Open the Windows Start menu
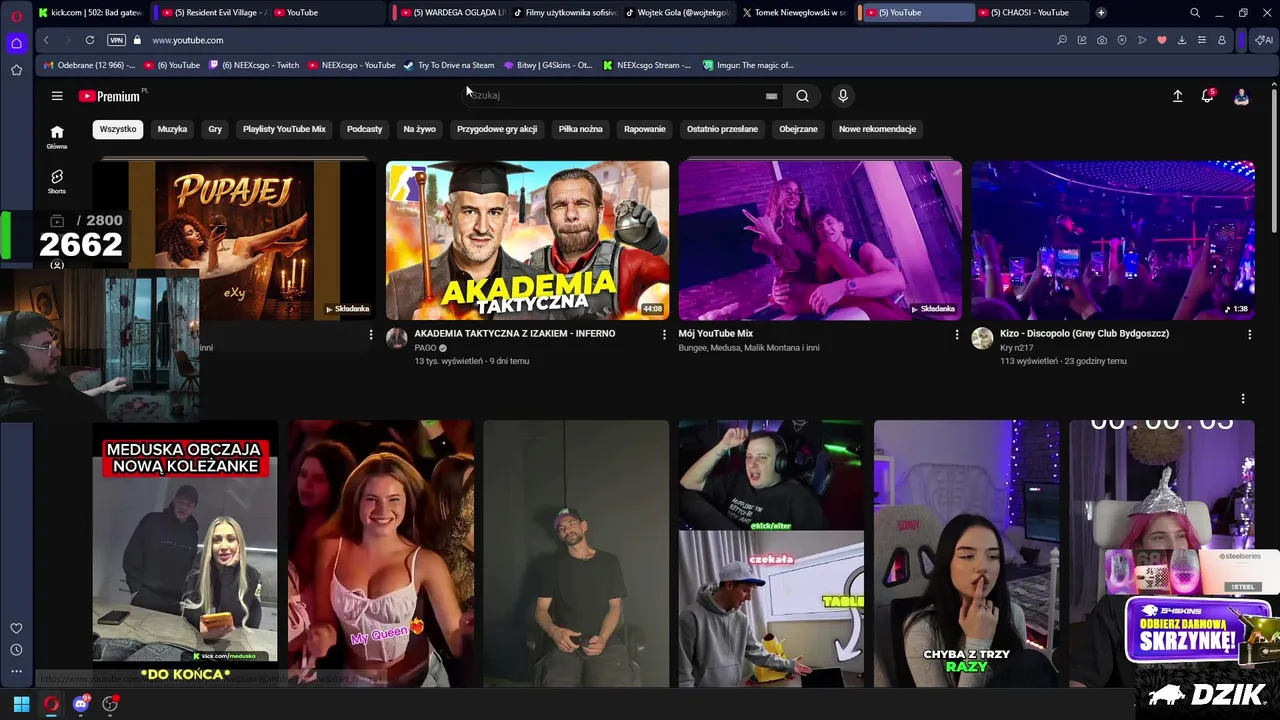 coord(21,704)
